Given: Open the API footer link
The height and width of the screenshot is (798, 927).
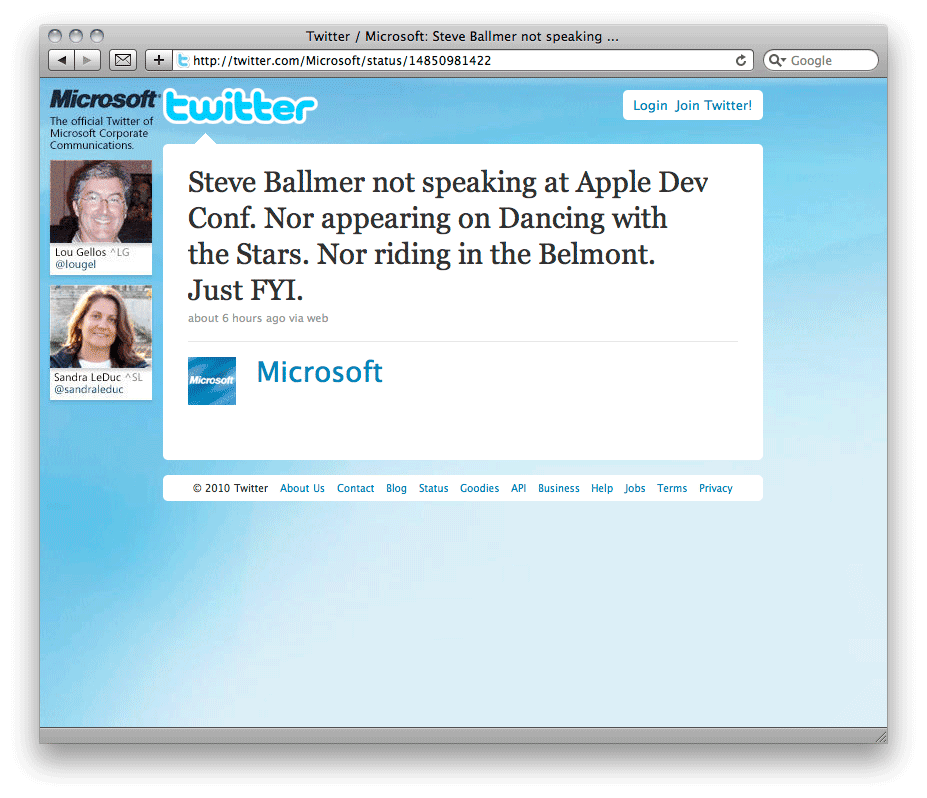Looking at the screenshot, I should pyautogui.click(x=518, y=488).
